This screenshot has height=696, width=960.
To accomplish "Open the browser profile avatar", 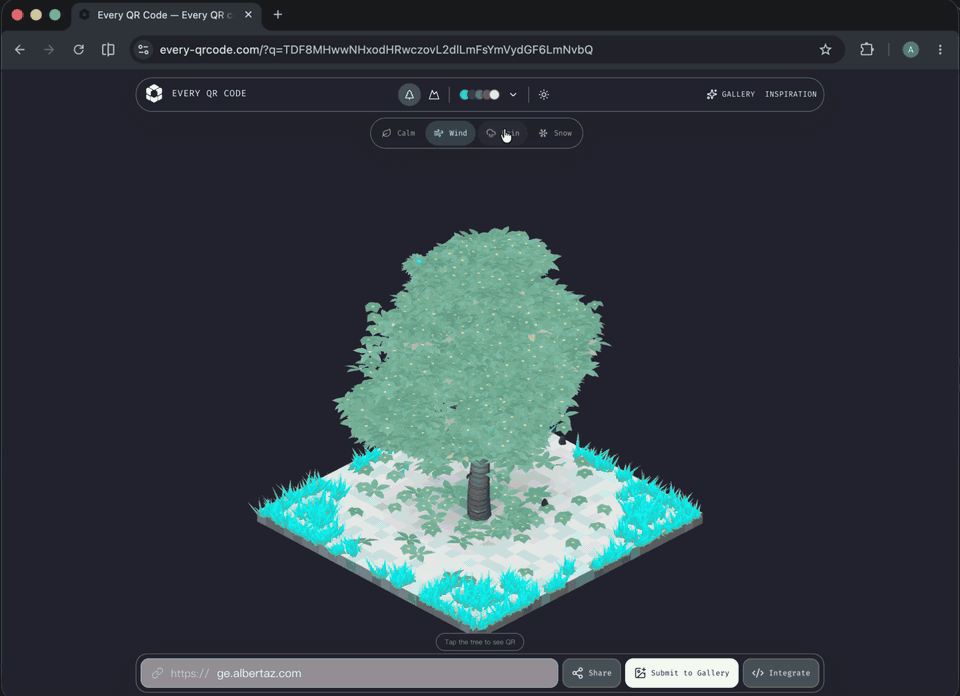I will point(910,50).
